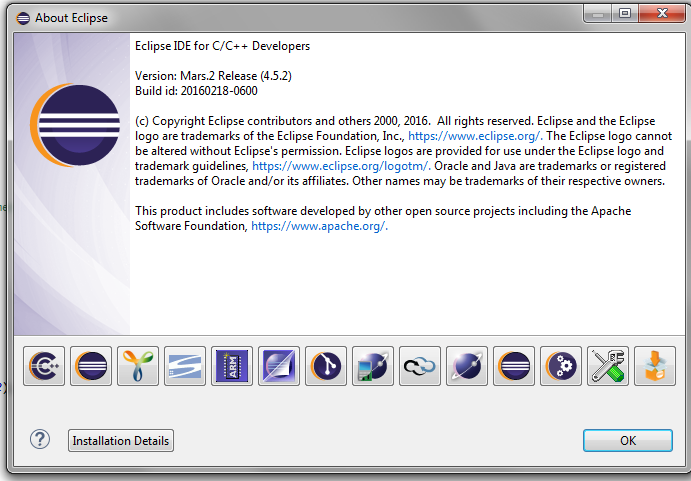
Task: Click the planet with orbit ring feature icon
Action: 467,366
